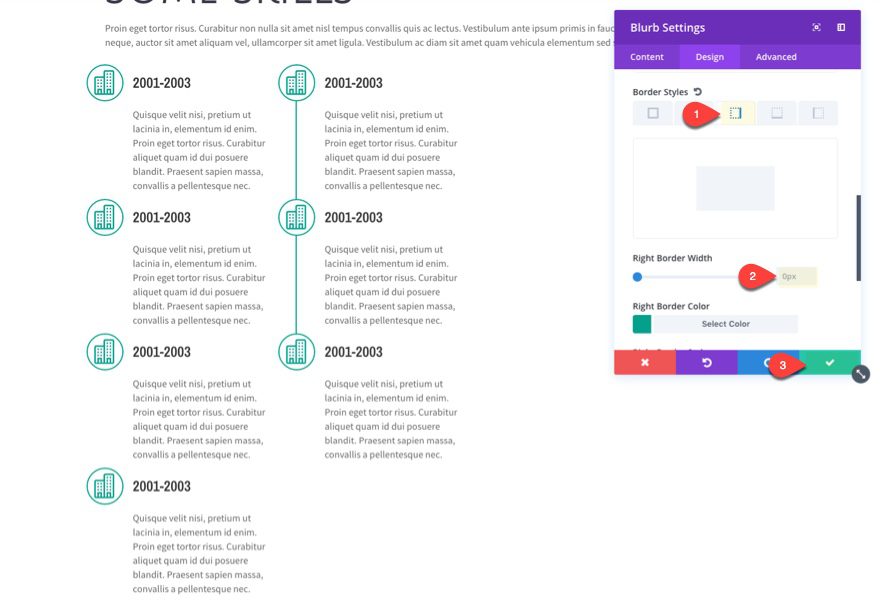The image size is (880, 611).
Task: Select the left border style icon
Action: coord(818,113)
